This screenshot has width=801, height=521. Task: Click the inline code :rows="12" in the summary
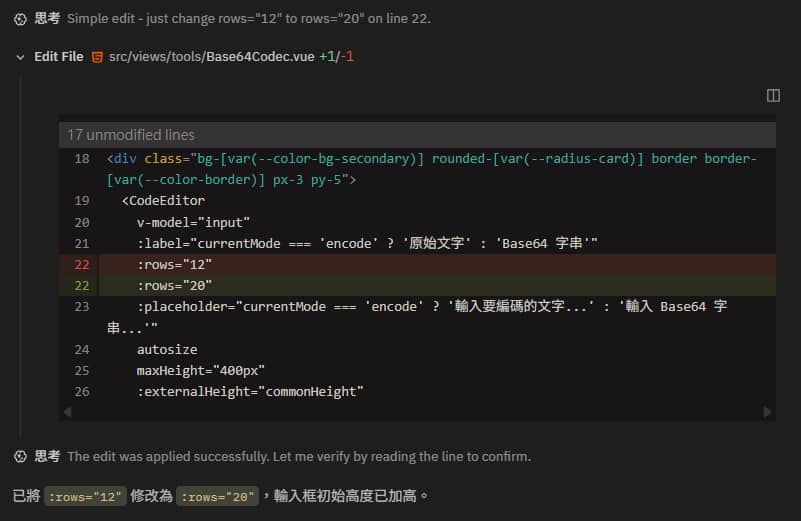coord(85,496)
